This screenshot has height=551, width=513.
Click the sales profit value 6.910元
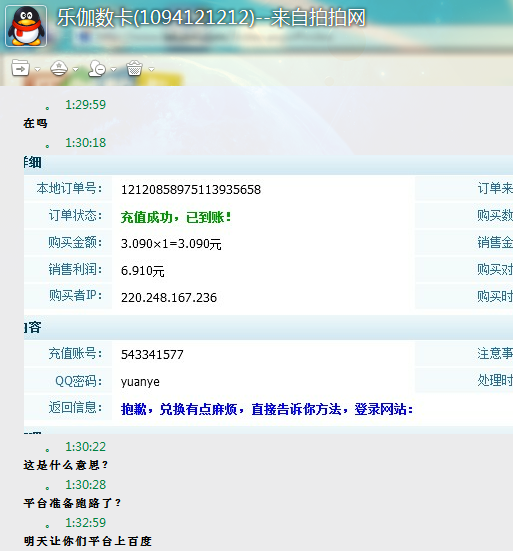(143, 271)
